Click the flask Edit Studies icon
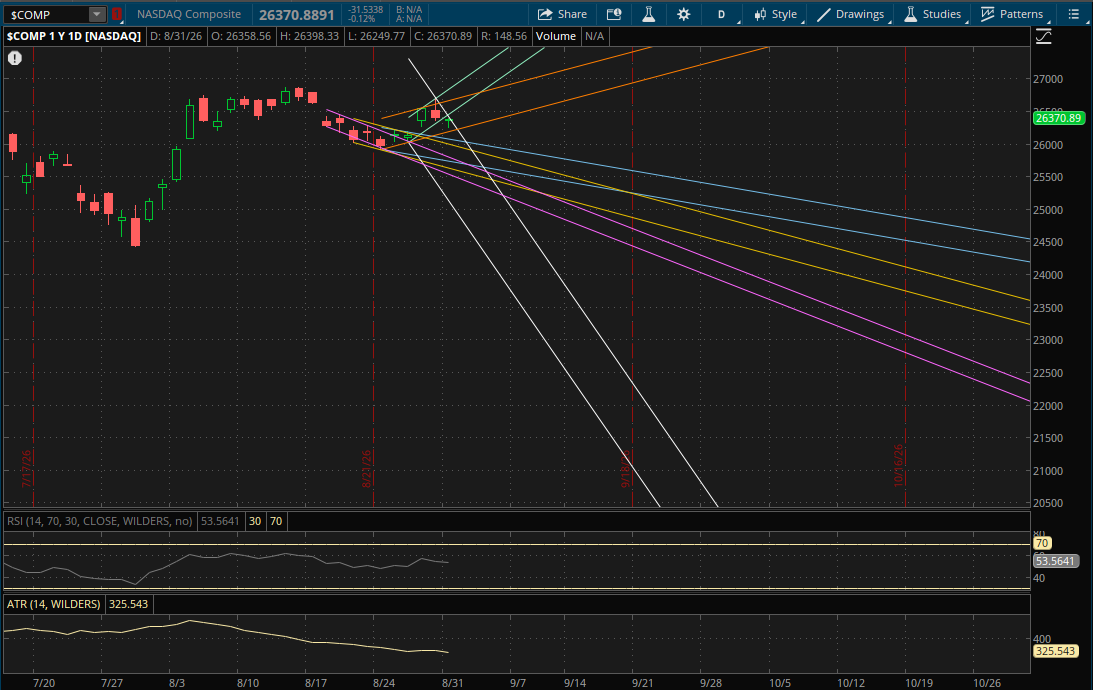This screenshot has width=1093, height=690. tap(648, 14)
